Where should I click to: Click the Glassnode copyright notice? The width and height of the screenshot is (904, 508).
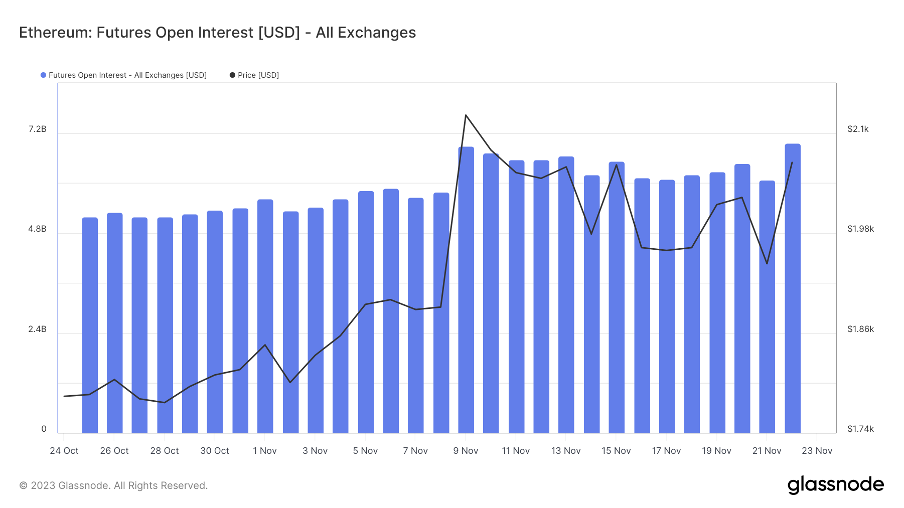tap(113, 486)
